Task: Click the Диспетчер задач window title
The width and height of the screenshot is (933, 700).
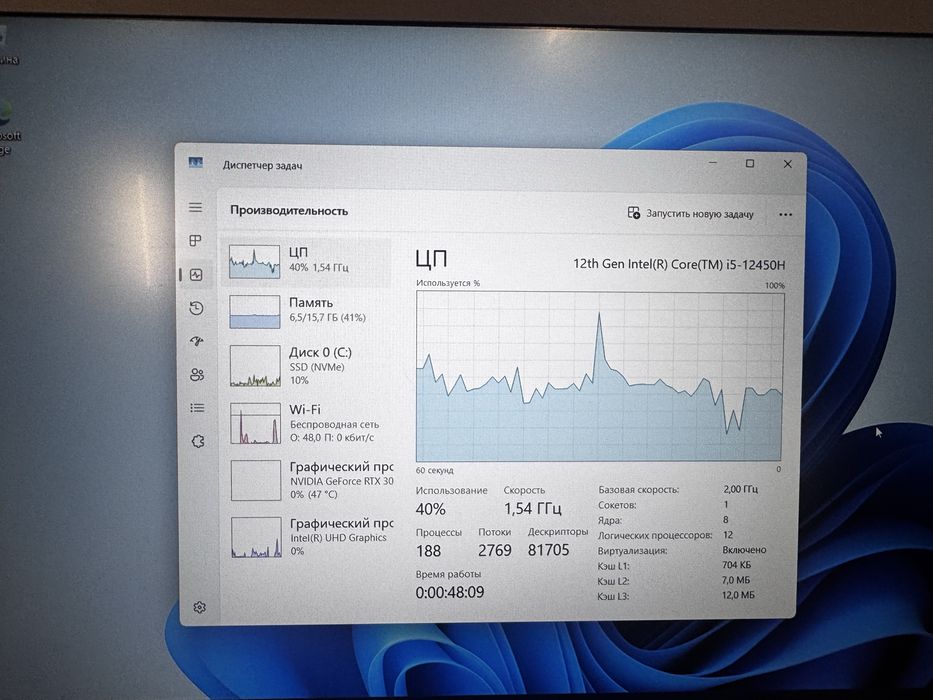Action: pos(262,165)
